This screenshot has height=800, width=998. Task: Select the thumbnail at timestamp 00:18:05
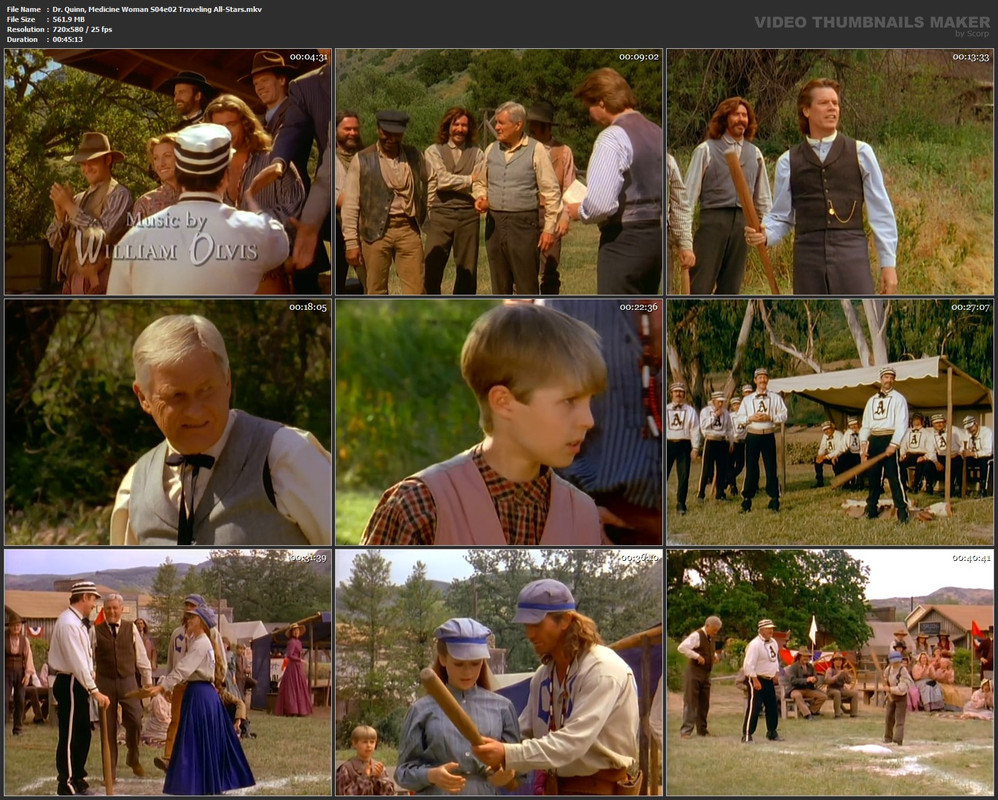[167, 423]
